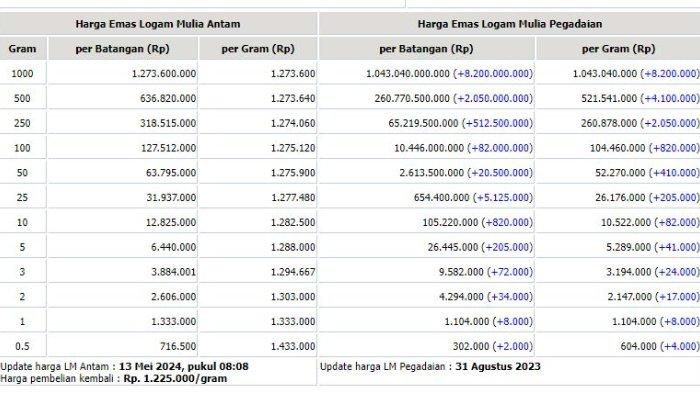
Task: Click Pegadaian per-gram value 26.176.000
Action: point(620,197)
